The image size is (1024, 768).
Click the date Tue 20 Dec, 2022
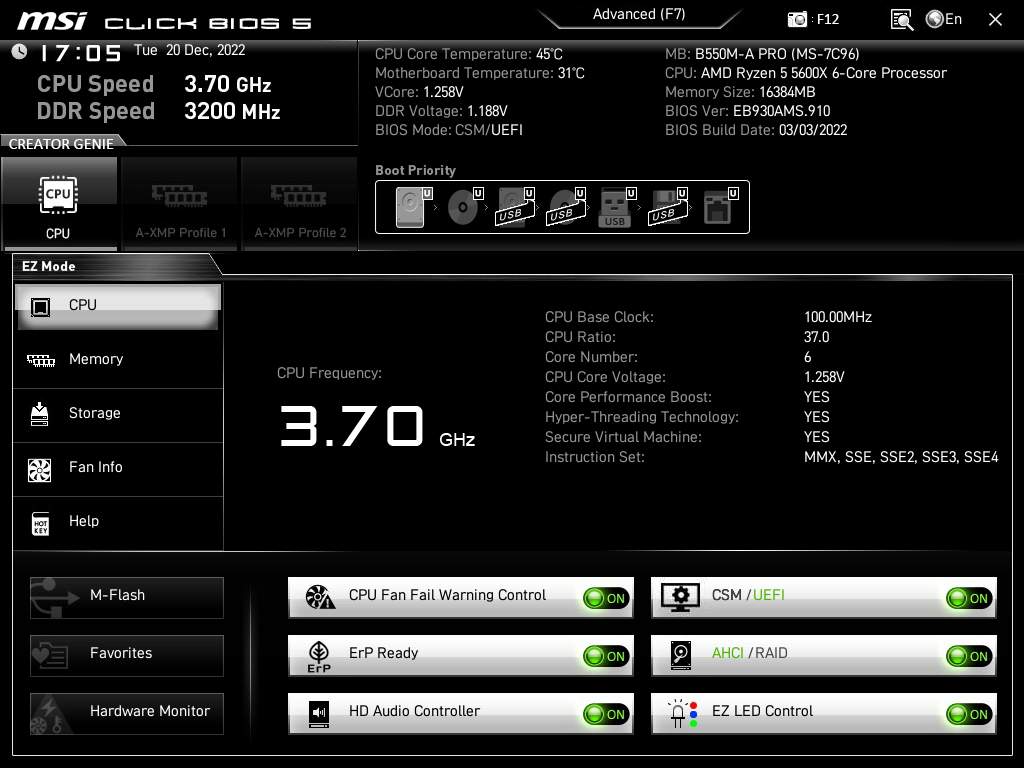(x=189, y=50)
